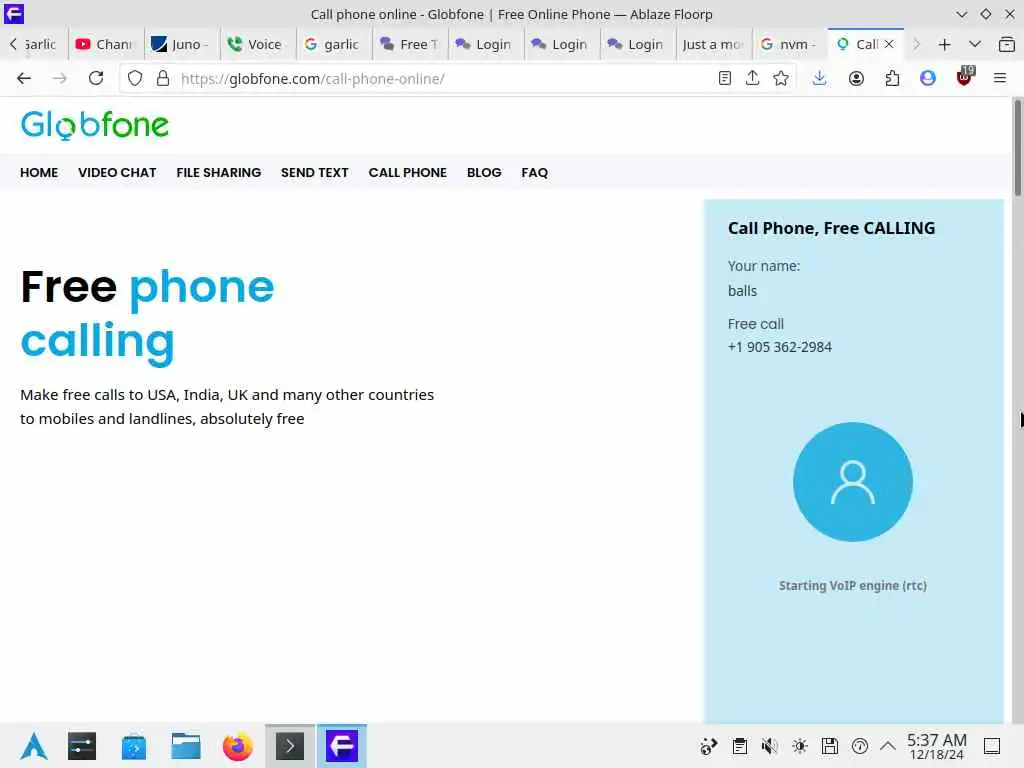Click the share page icon
The height and width of the screenshot is (768, 1024).
point(752,78)
